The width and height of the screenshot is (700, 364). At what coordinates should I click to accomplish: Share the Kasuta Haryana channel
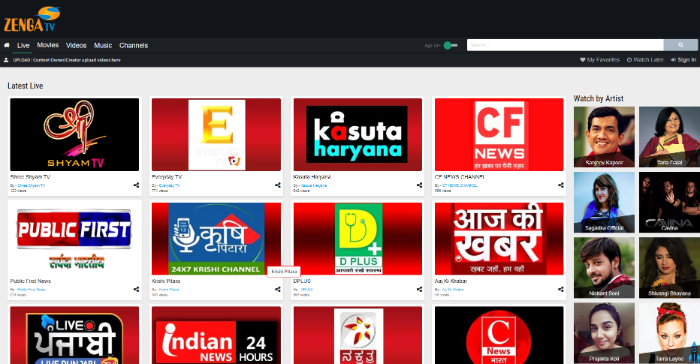pos(419,185)
